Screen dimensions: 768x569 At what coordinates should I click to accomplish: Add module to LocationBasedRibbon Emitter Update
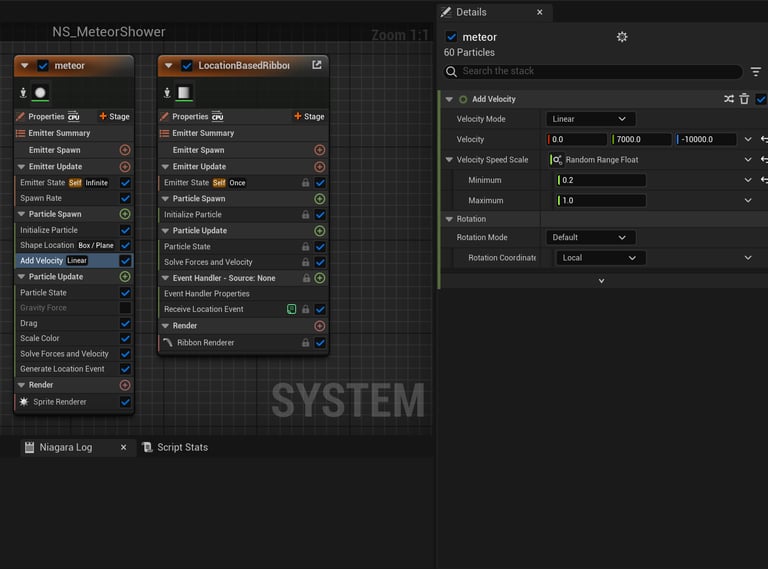[x=319, y=167]
